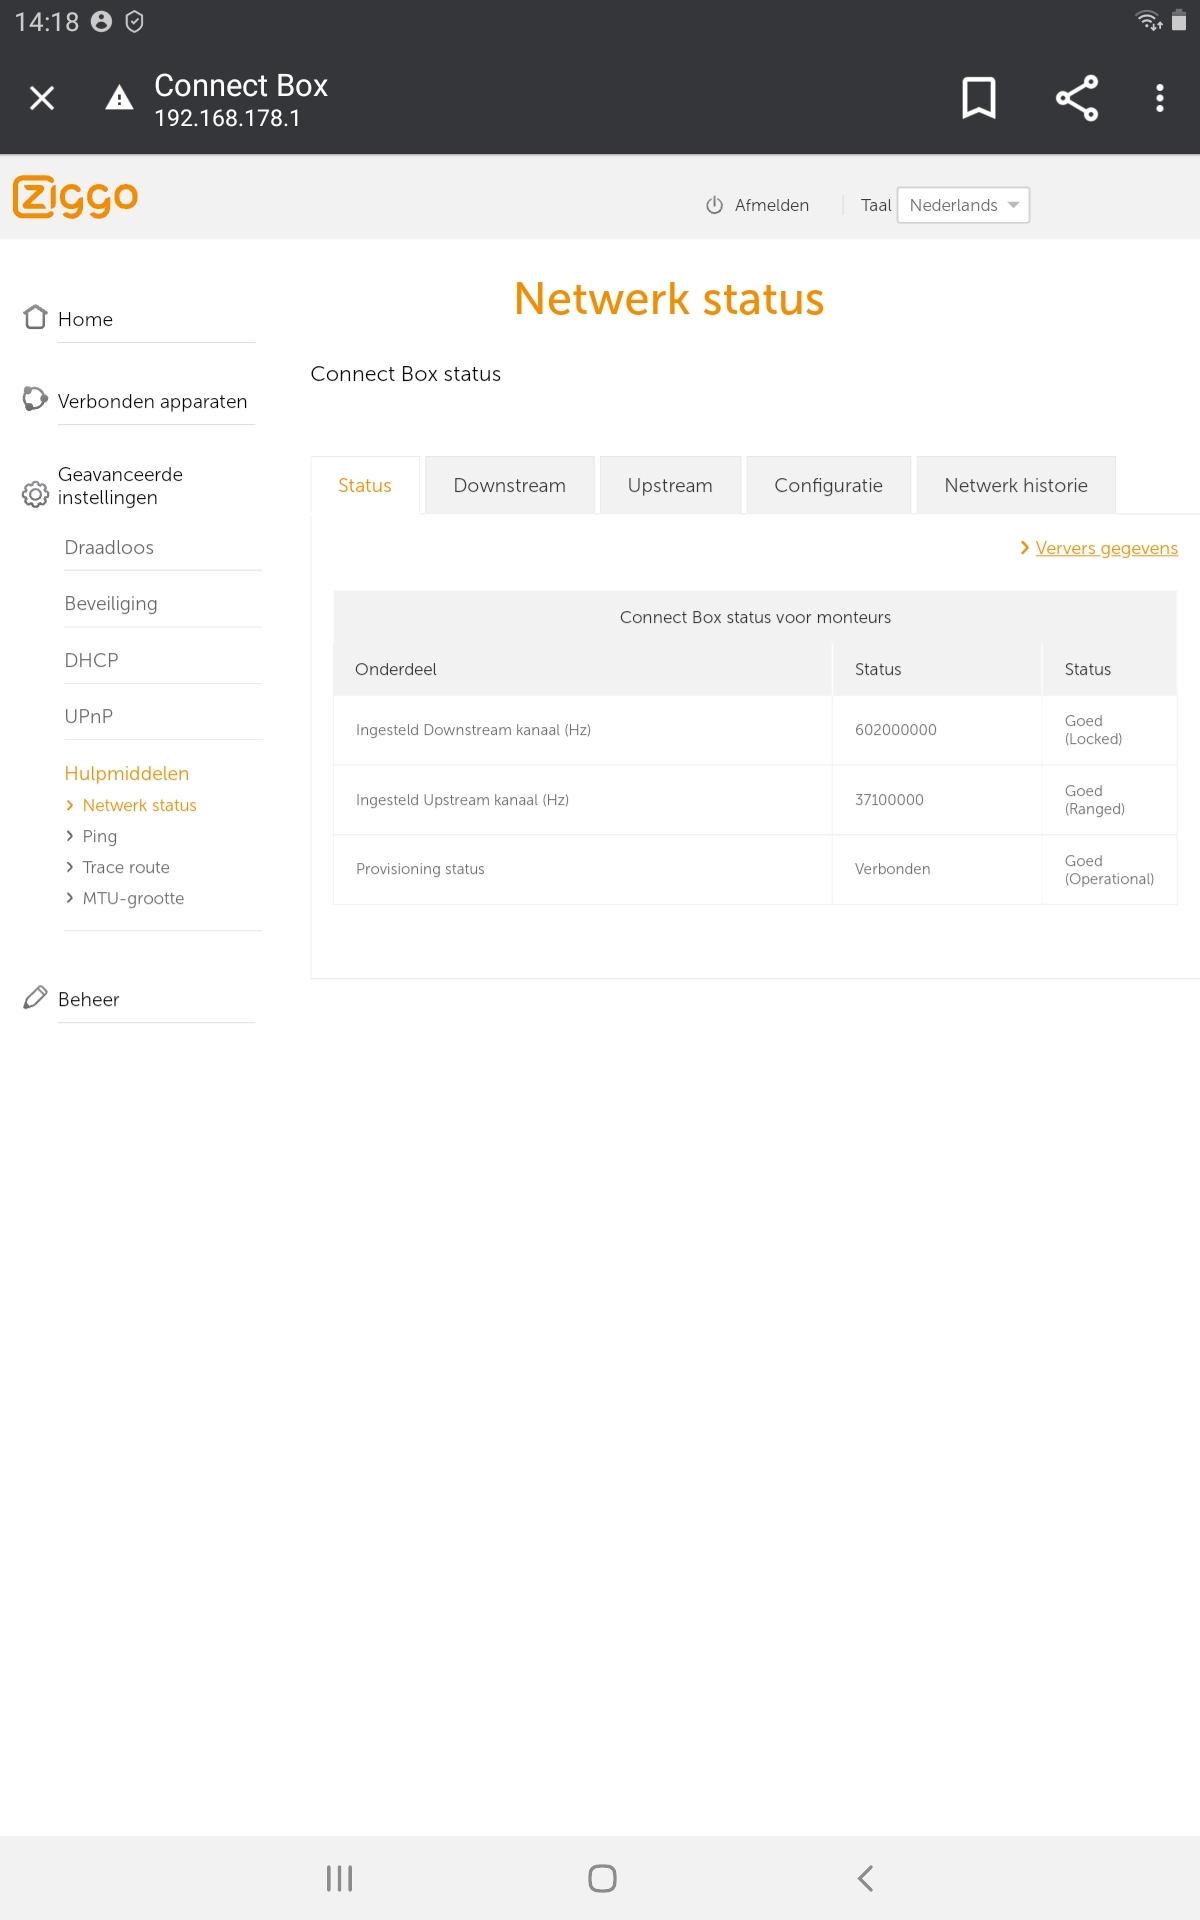This screenshot has width=1200, height=1920.
Task: Tap the bookmark icon in browser bar
Action: coord(978,98)
